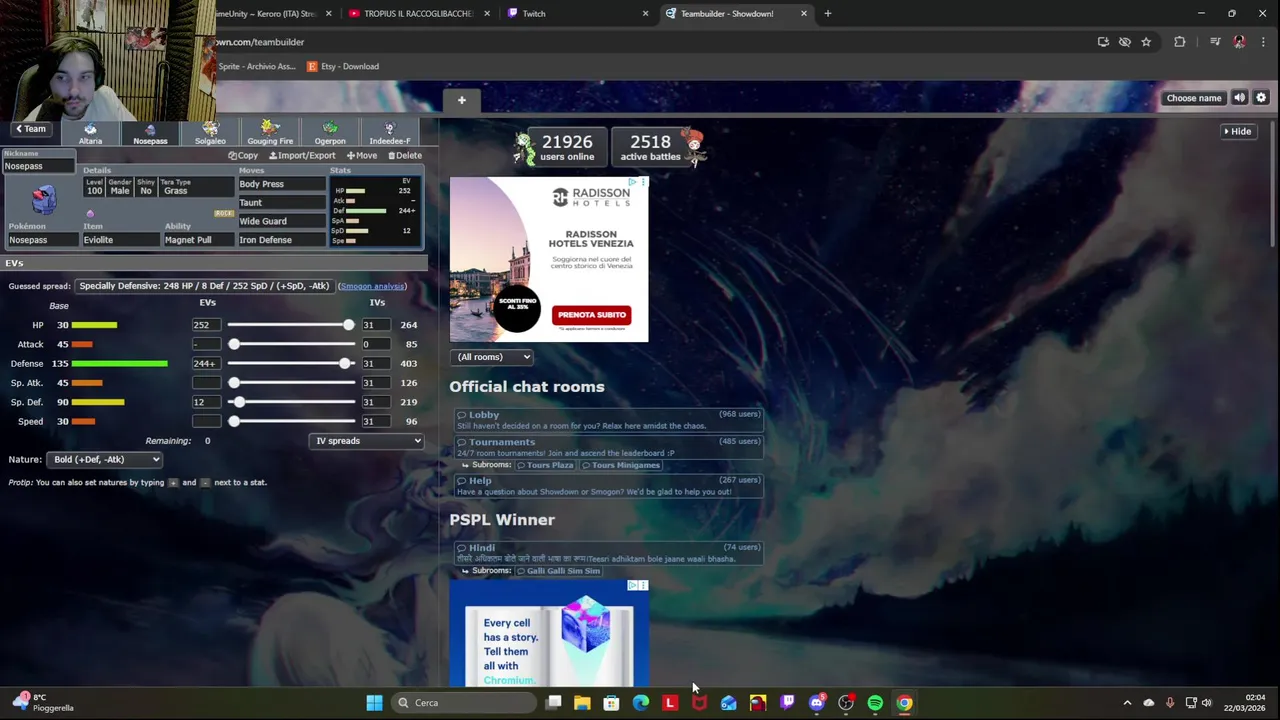Click the Attack IV input field
Viewport: 1280px width, 720px height.
coord(375,344)
